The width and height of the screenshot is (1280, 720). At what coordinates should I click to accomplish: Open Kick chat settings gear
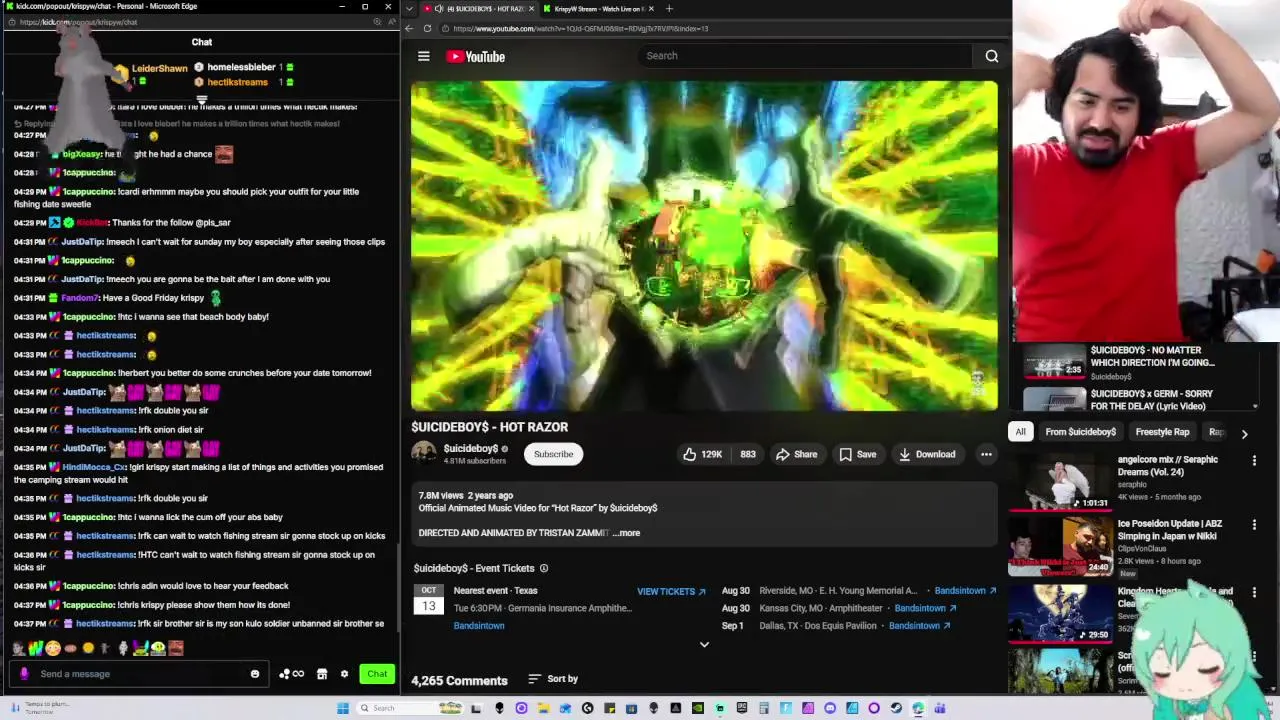pos(344,674)
